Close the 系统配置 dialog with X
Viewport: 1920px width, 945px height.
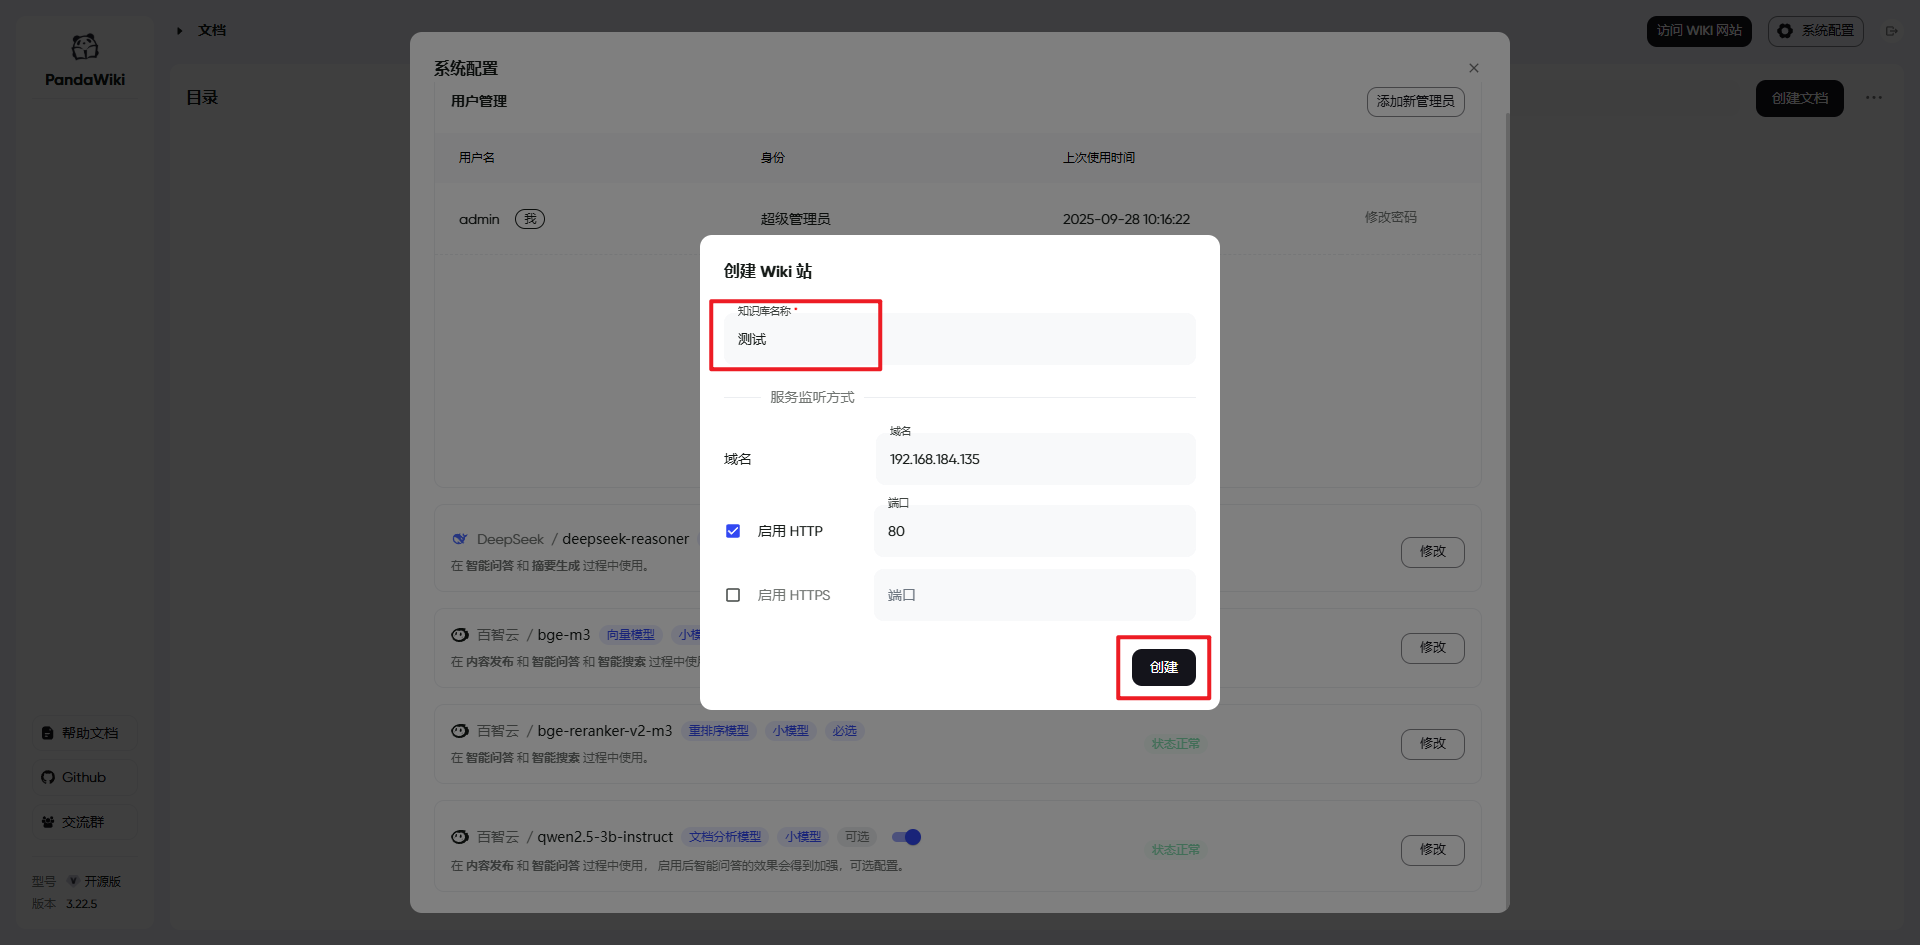click(1473, 68)
